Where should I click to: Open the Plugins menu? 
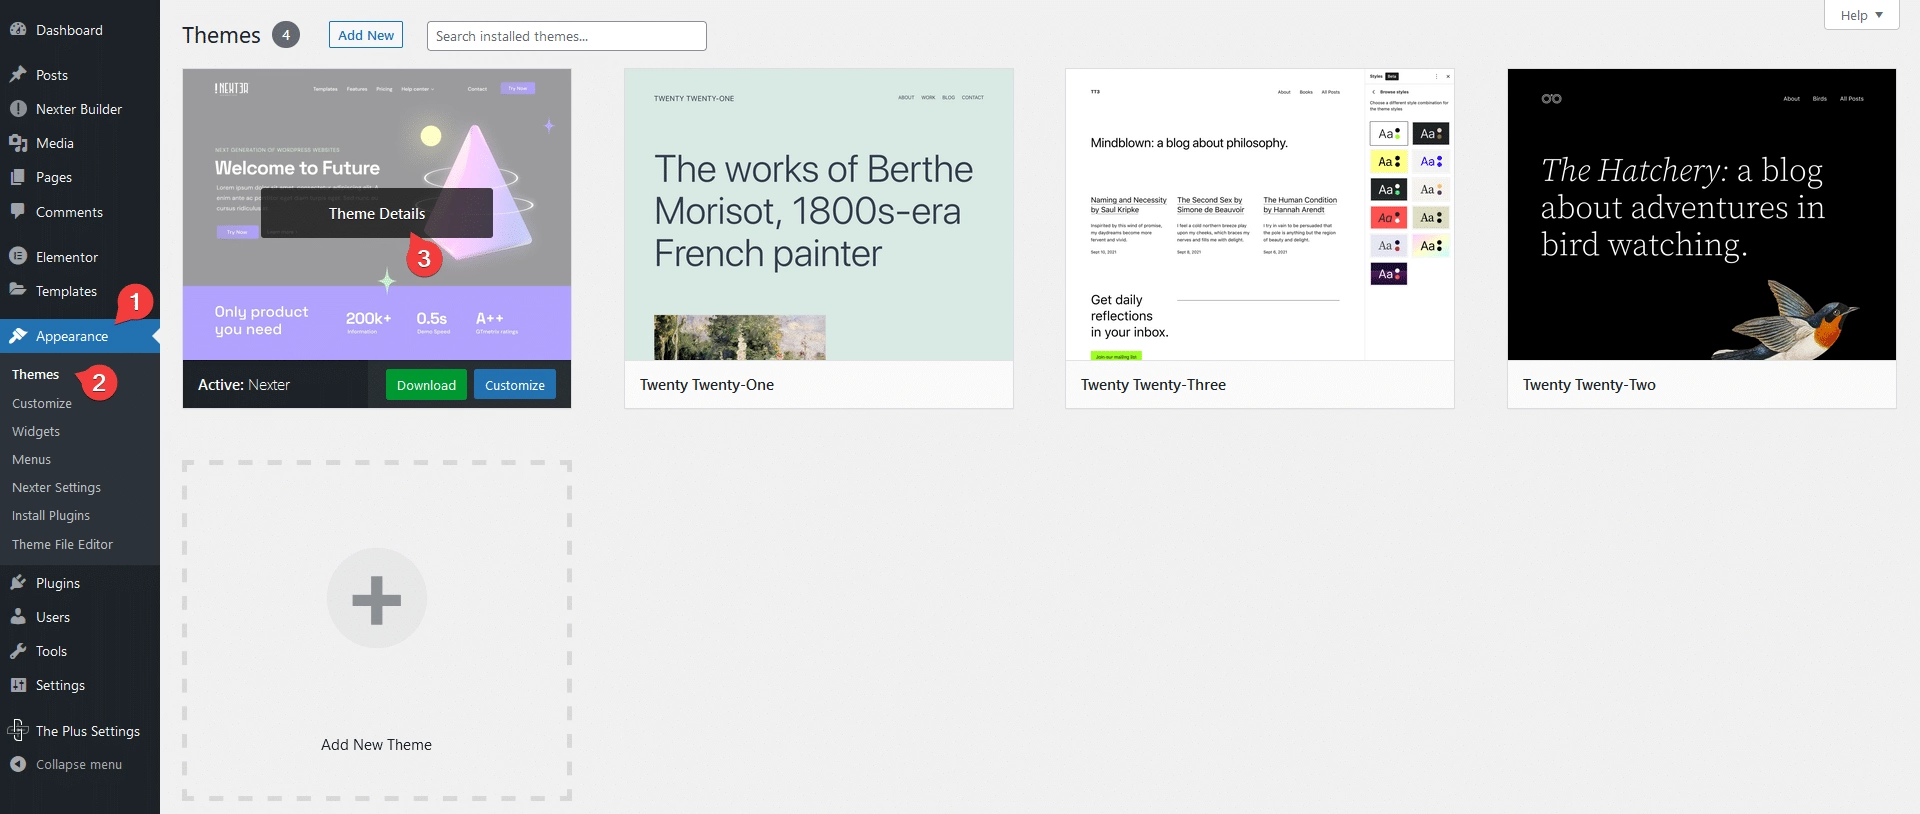[x=80, y=583]
